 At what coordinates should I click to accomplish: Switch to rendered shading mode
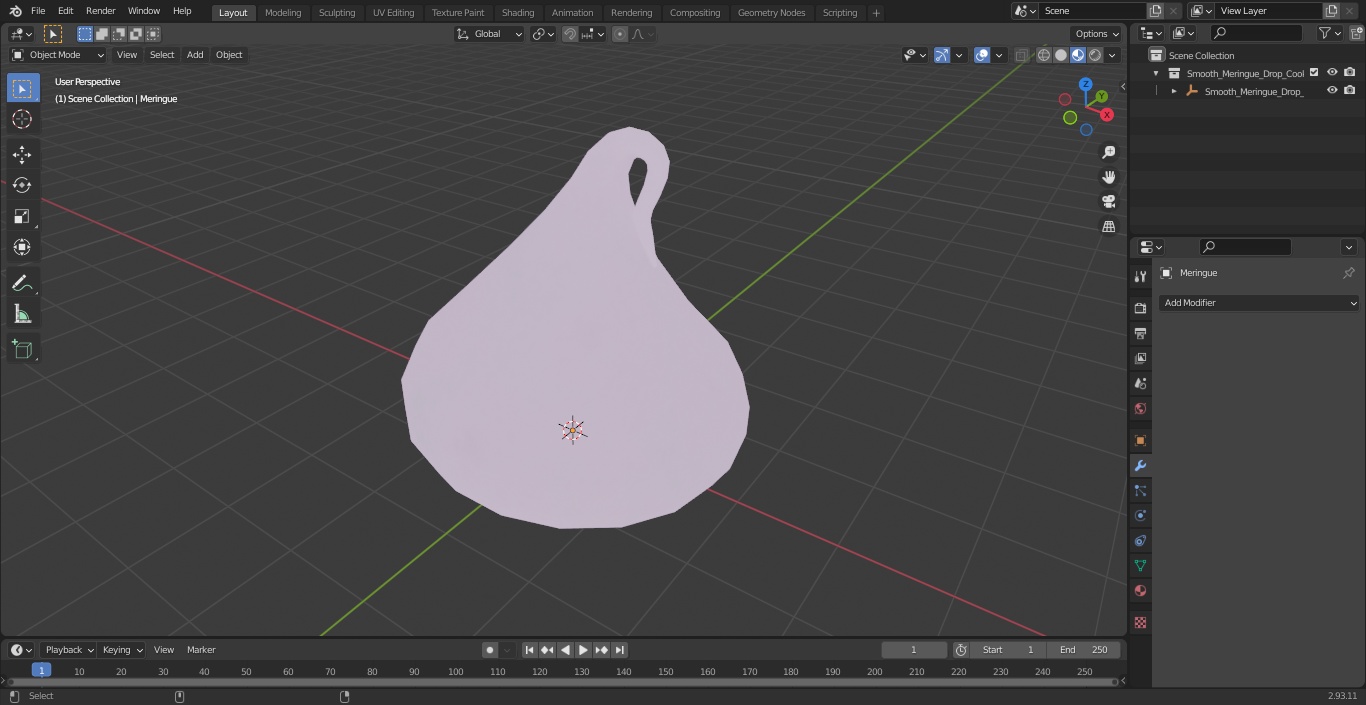click(x=1095, y=55)
